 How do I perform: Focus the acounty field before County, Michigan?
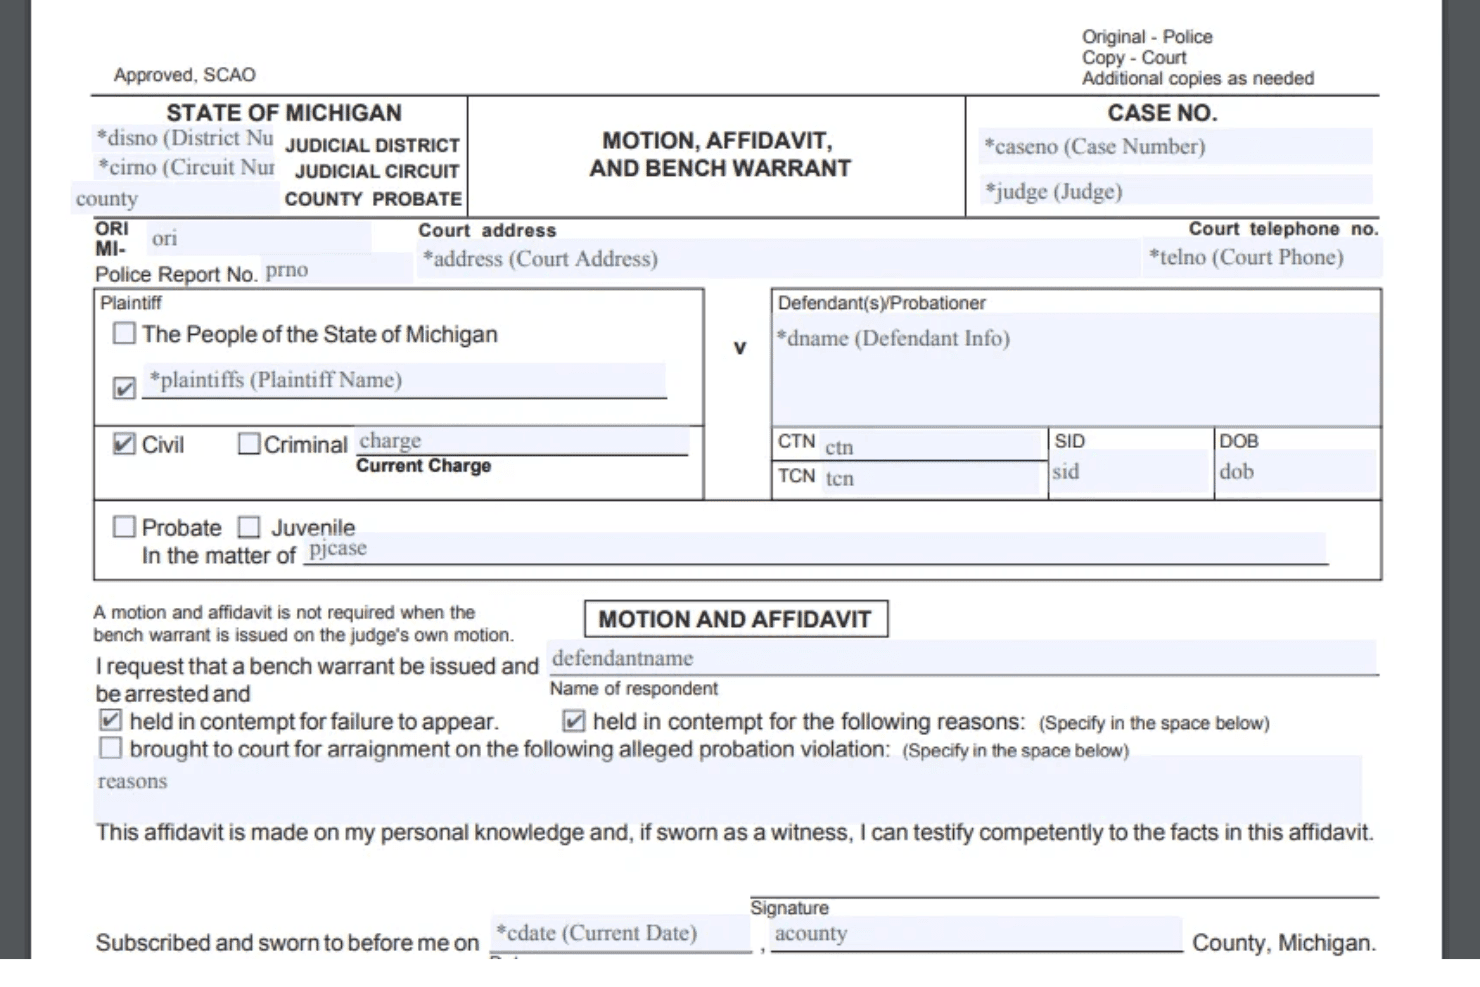point(976,933)
